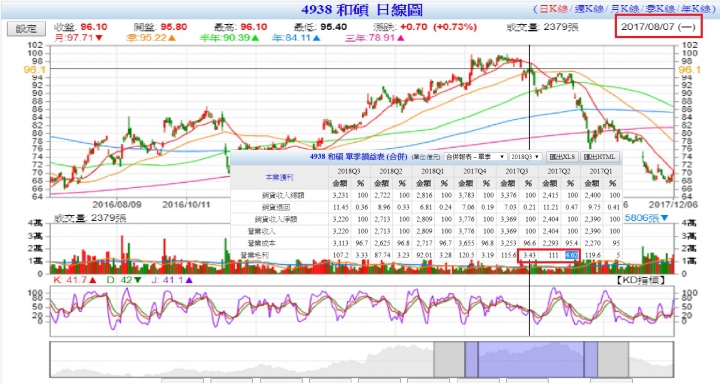720x385 pixels.
Task: Click the D: 42 indicator value
Action: click(124, 280)
